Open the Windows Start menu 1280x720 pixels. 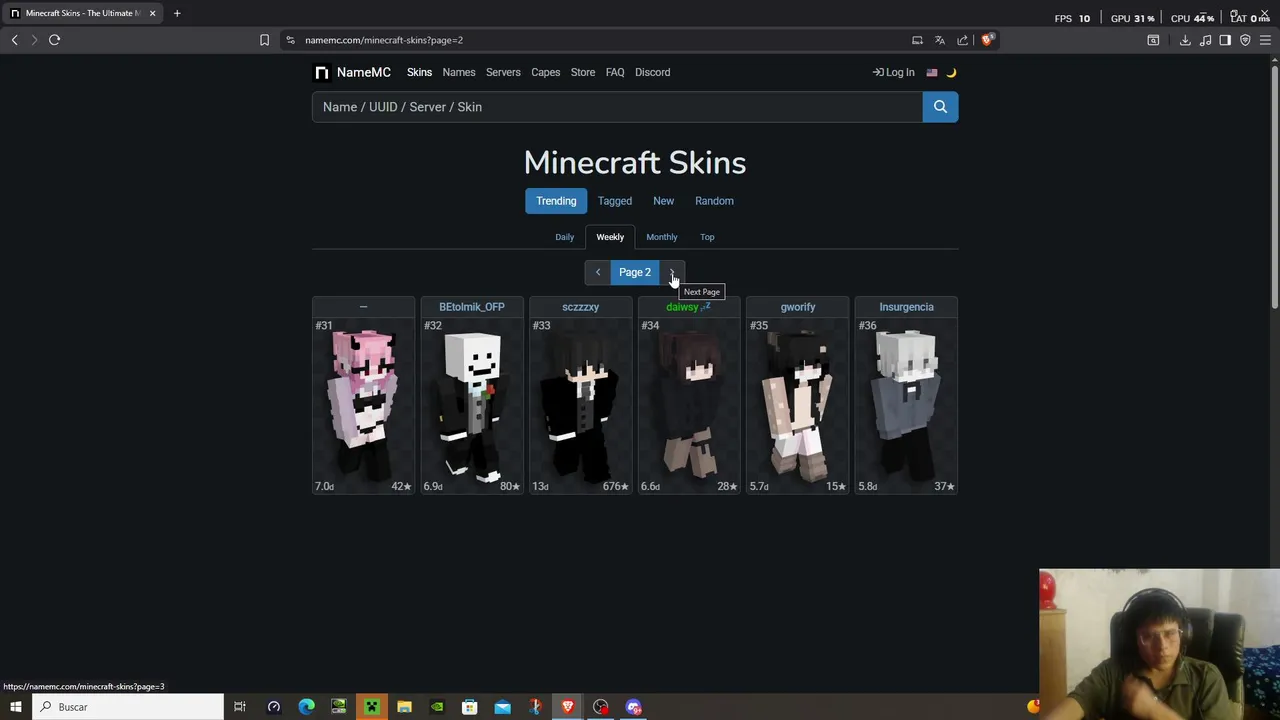[x=15, y=707]
